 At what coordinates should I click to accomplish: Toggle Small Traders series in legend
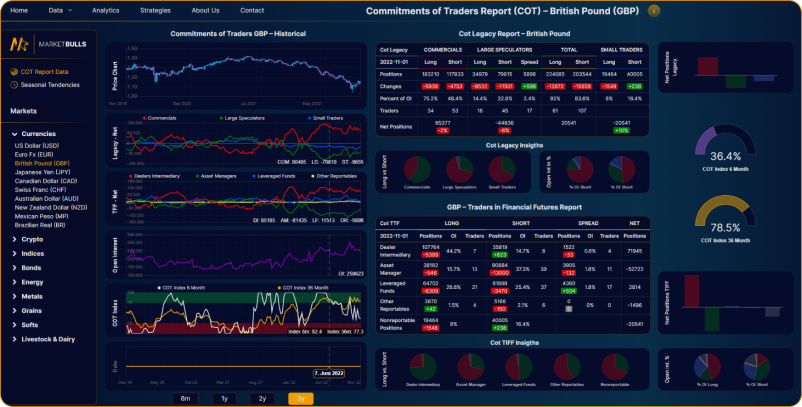pyautogui.click(x=325, y=118)
